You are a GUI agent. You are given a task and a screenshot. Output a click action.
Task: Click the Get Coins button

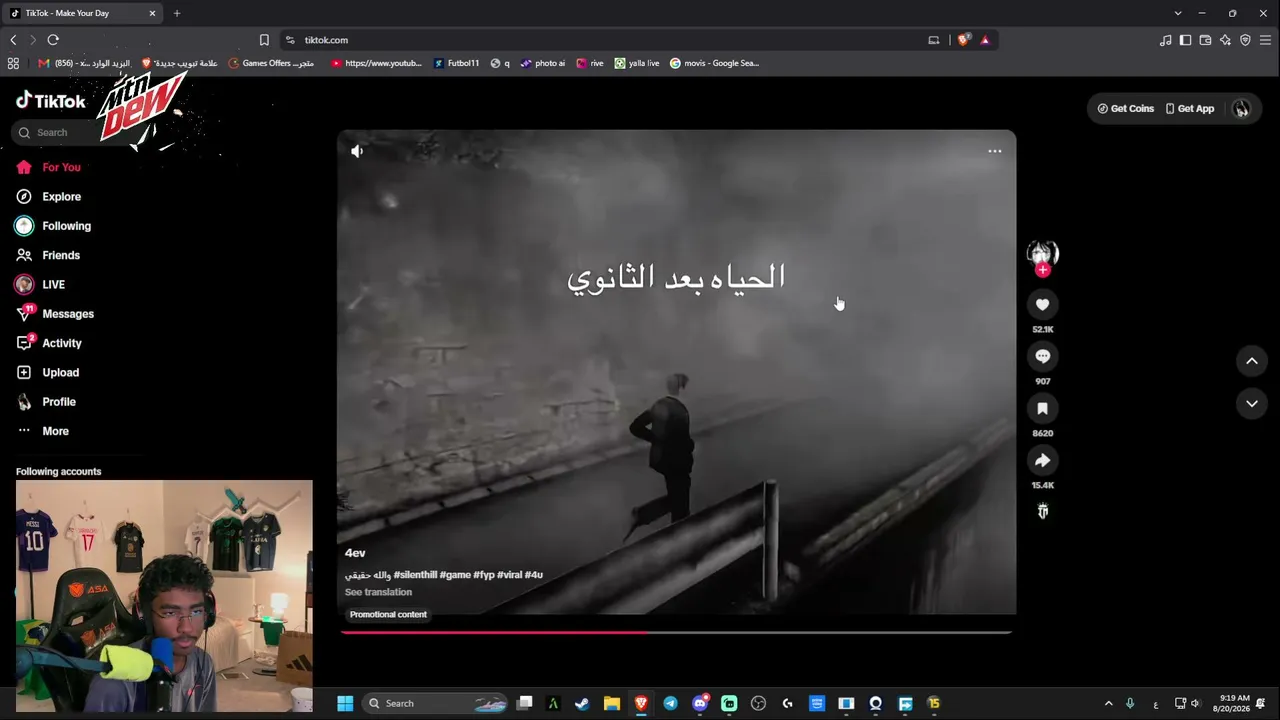tap(1125, 109)
